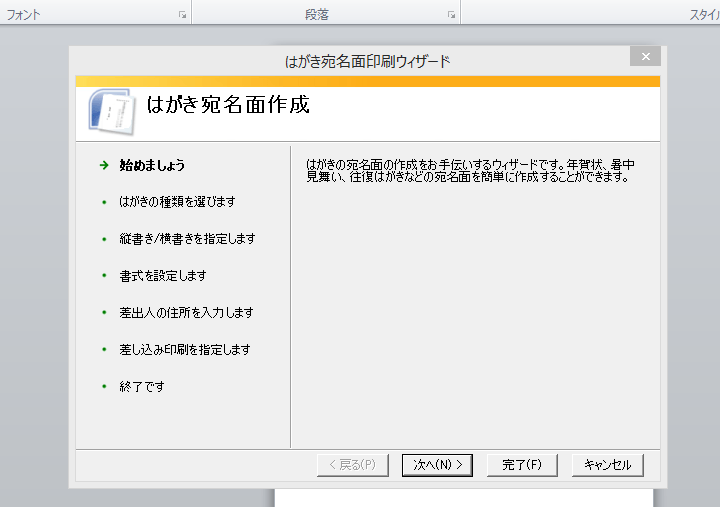Image resolution: width=720 pixels, height=507 pixels.
Task: Close the はがき宛名面印刷ウィザード dialog
Action: pyautogui.click(x=645, y=56)
